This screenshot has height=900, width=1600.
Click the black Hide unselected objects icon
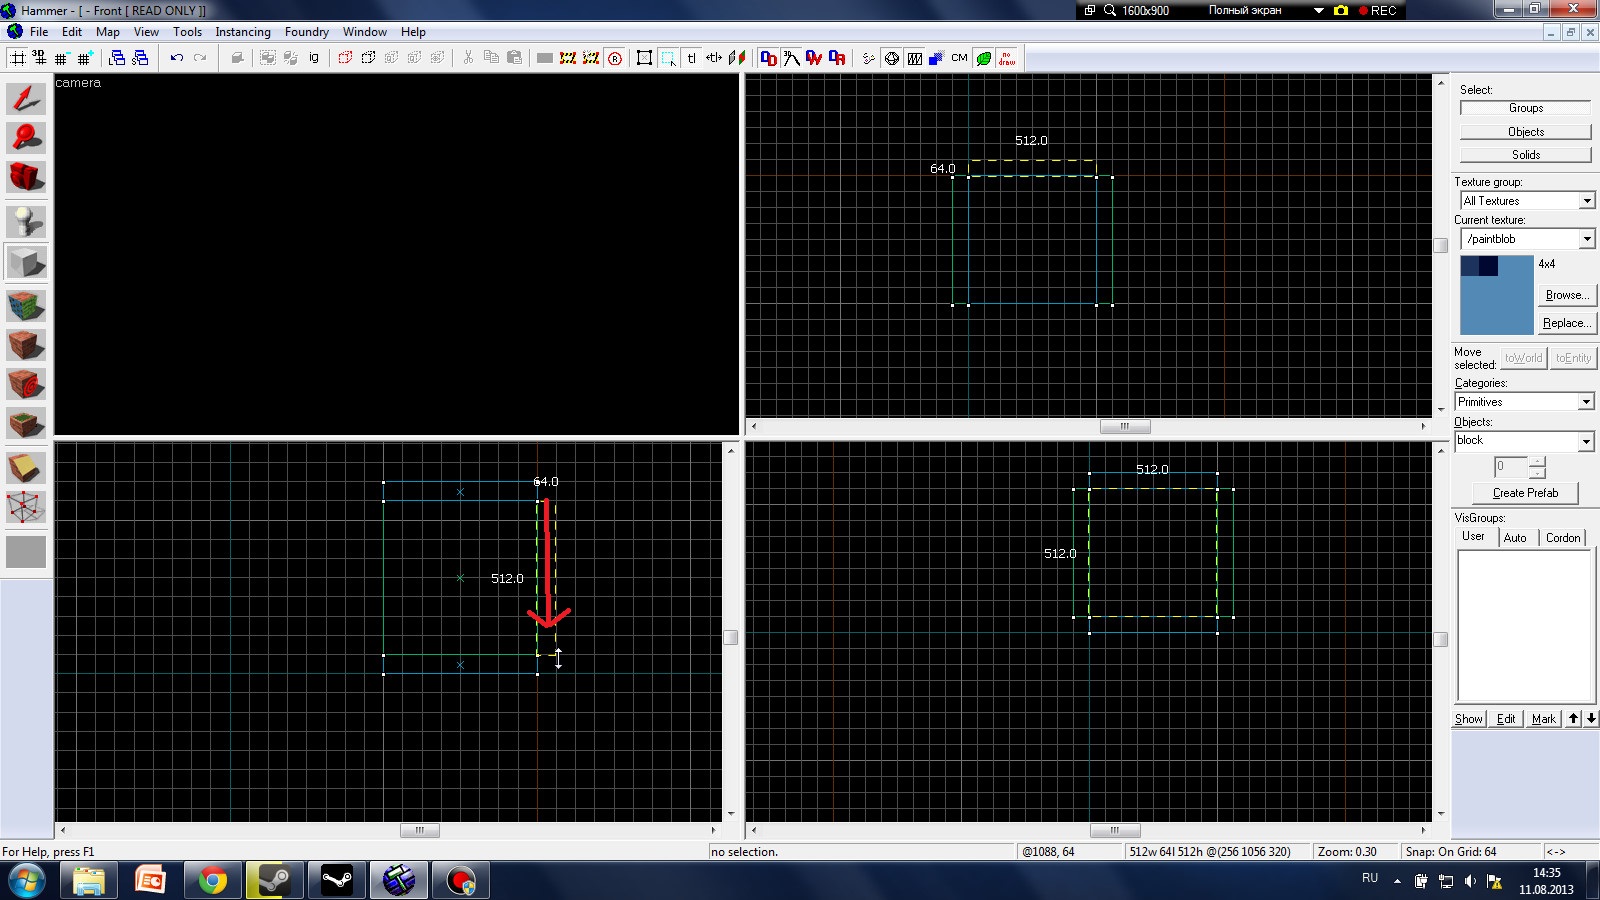(x=368, y=58)
